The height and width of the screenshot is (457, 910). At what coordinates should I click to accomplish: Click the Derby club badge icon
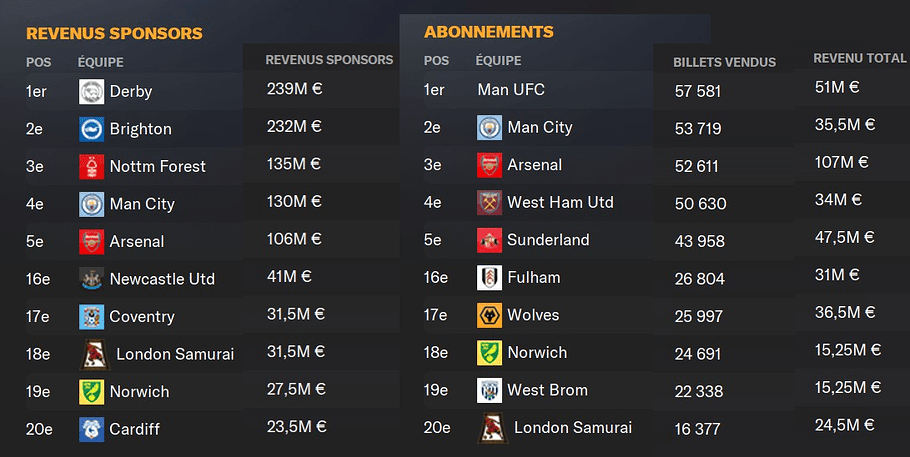tap(92, 92)
